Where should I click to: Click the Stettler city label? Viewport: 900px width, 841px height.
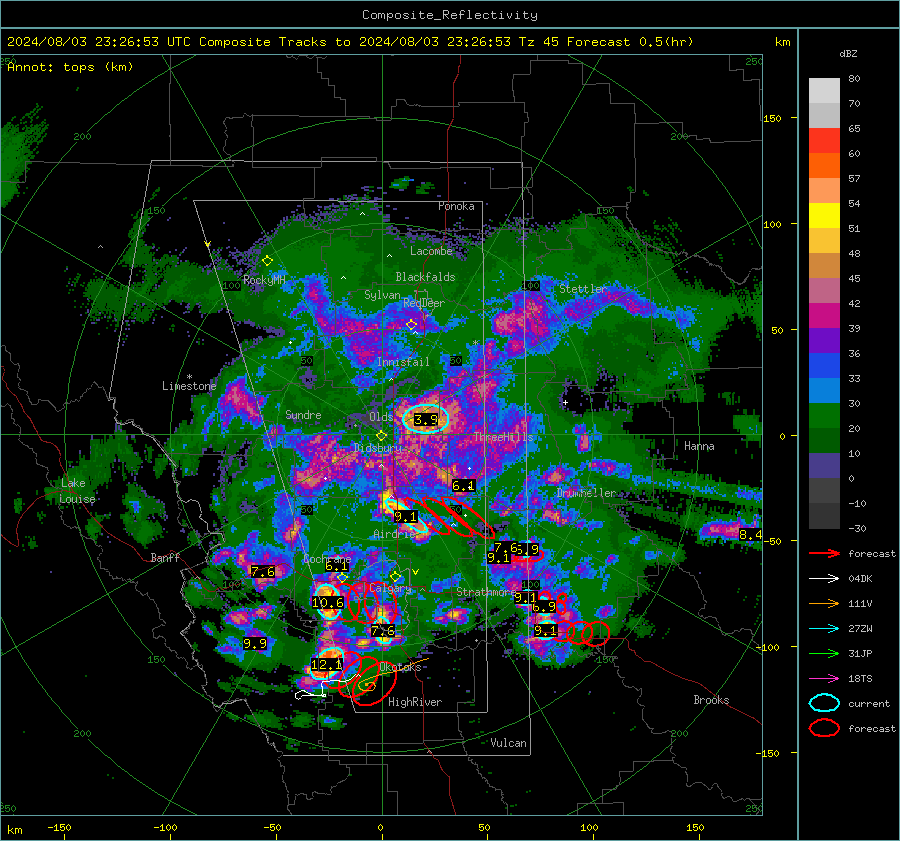point(583,289)
